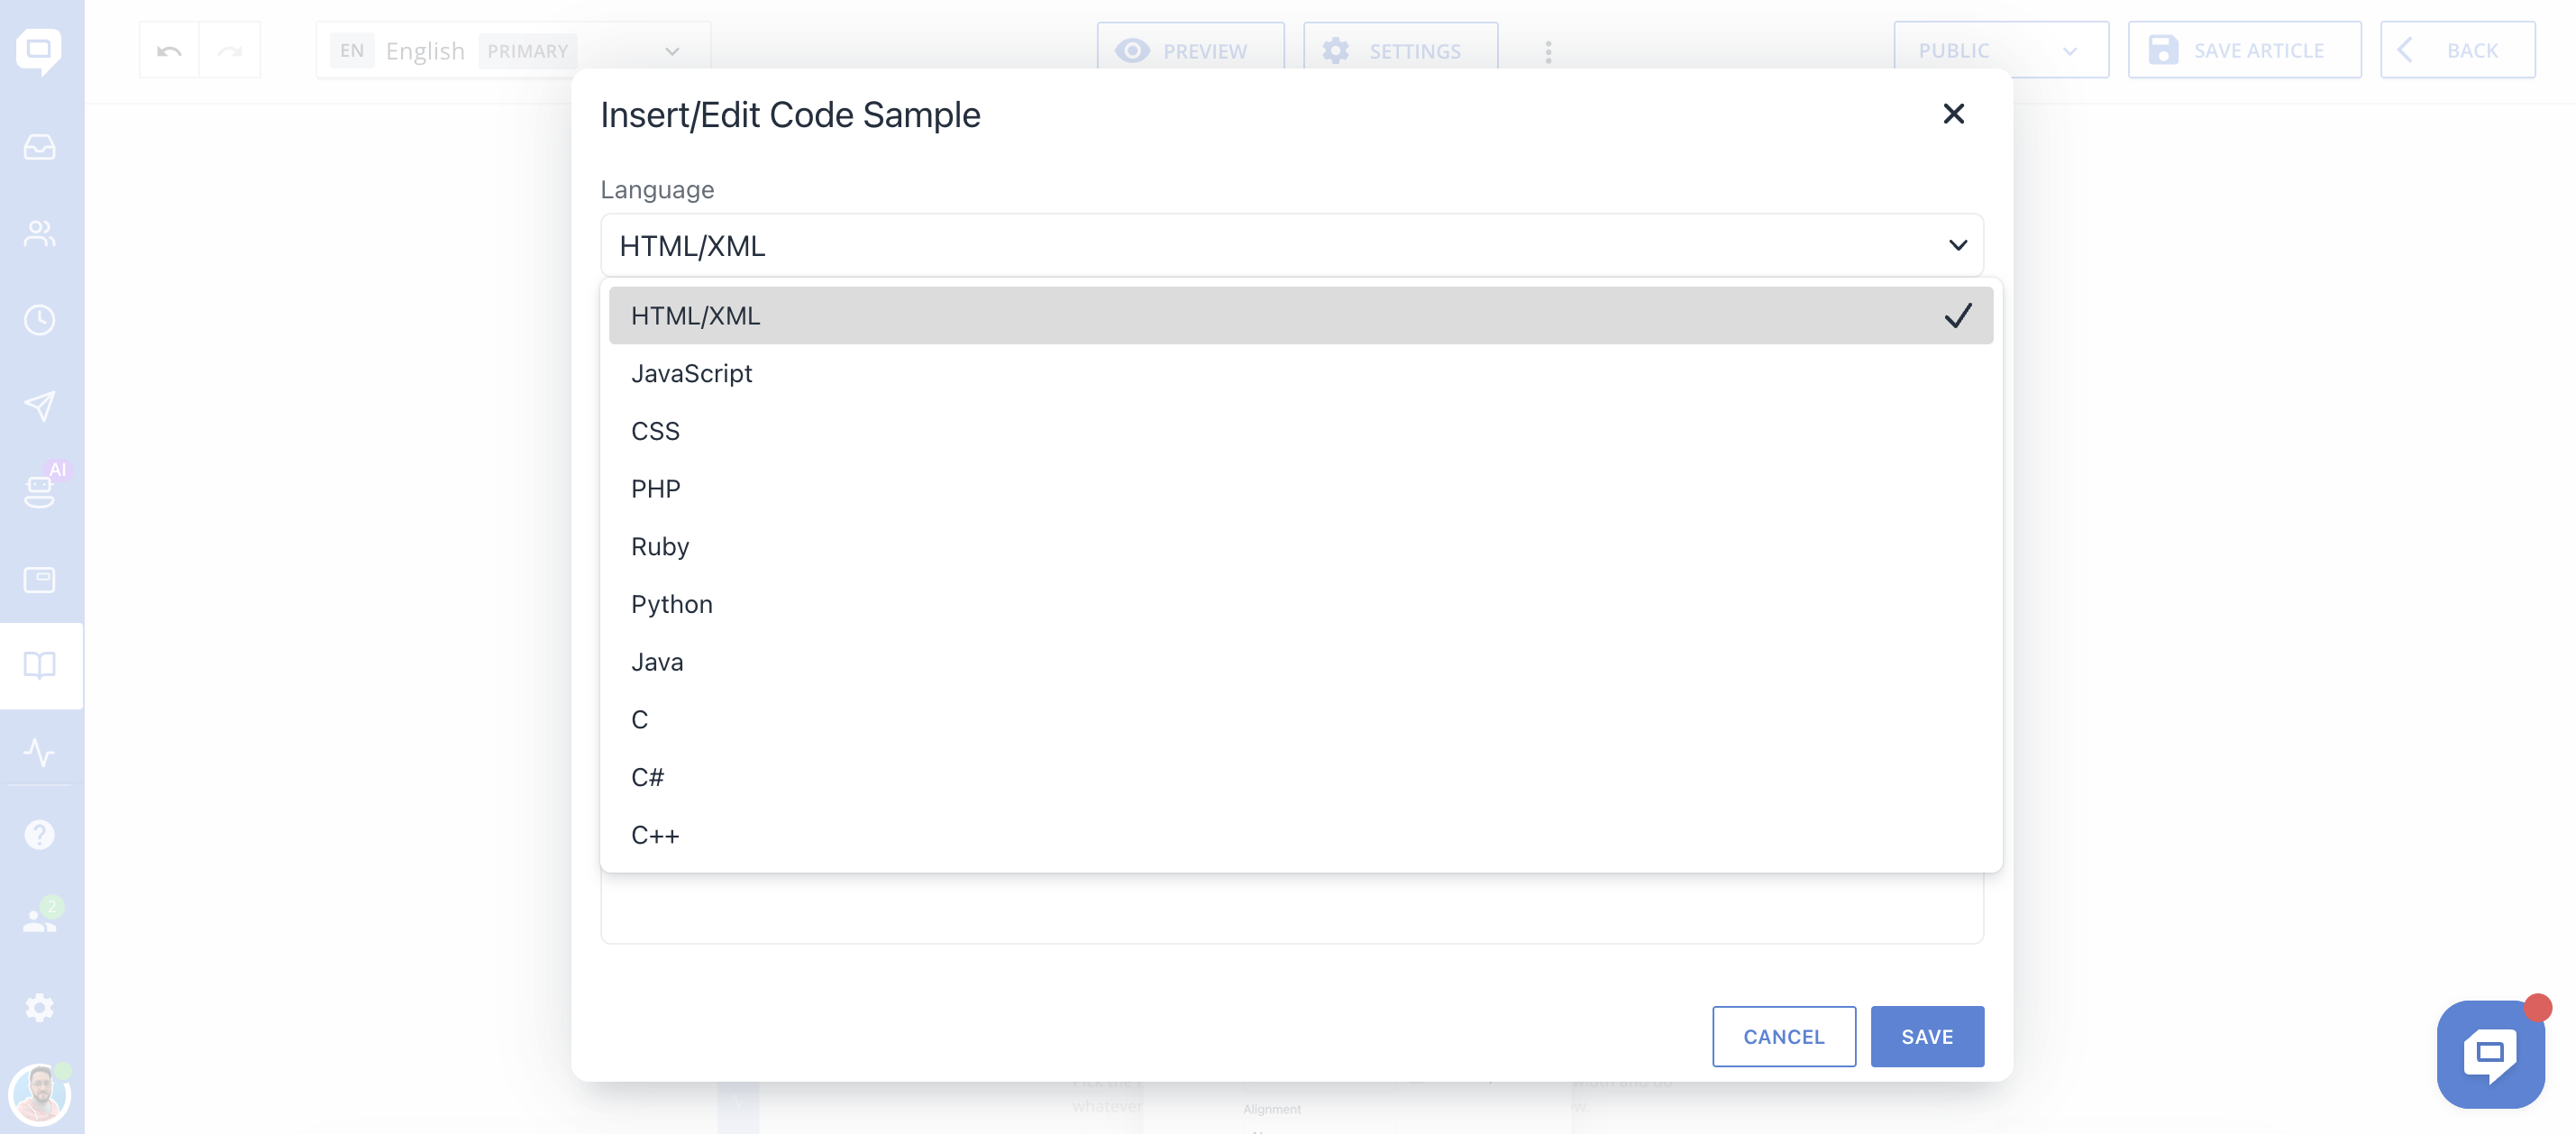Click the user avatar at bottom left

[x=40, y=1094]
